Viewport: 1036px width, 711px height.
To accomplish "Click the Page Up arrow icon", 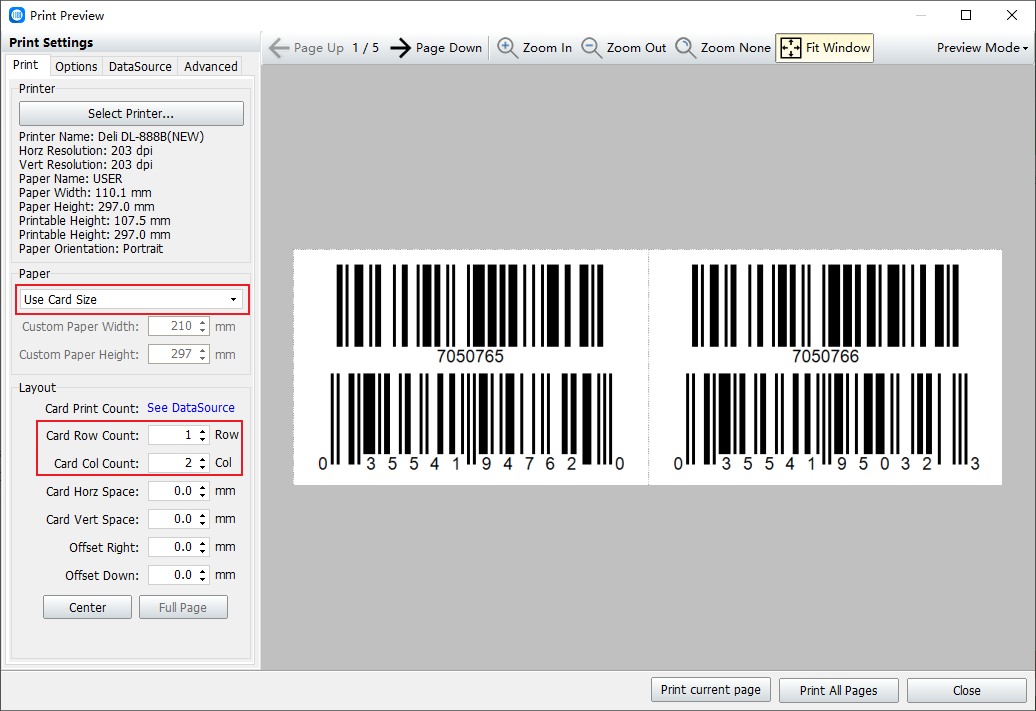I will [x=279, y=48].
